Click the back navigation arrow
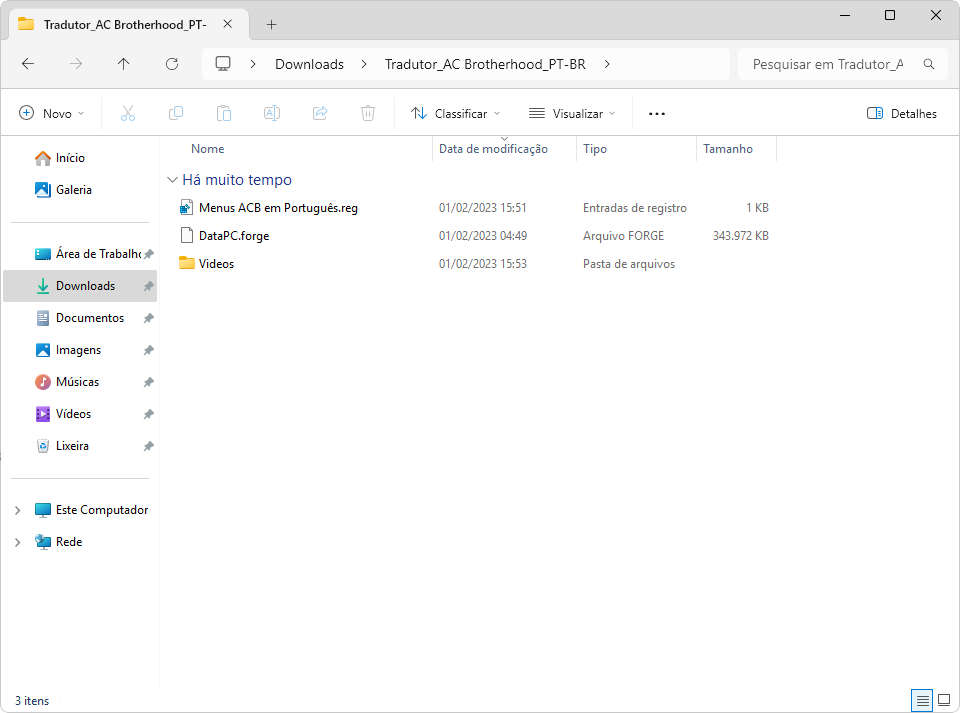 [x=28, y=64]
